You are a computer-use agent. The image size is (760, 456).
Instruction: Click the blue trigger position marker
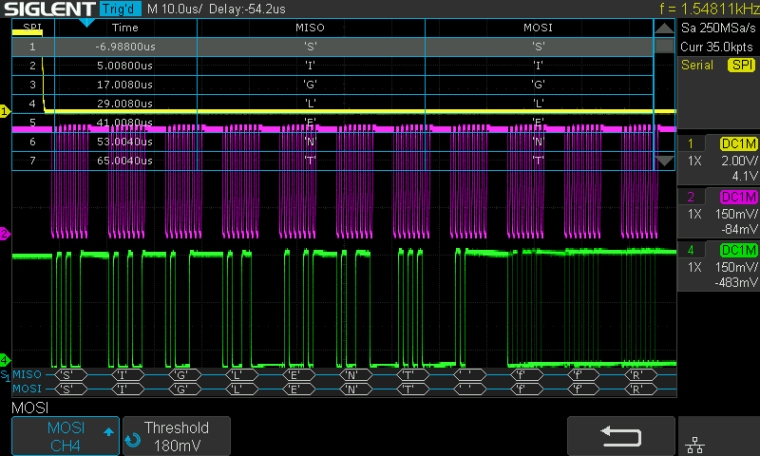pyautogui.click(x=87, y=21)
